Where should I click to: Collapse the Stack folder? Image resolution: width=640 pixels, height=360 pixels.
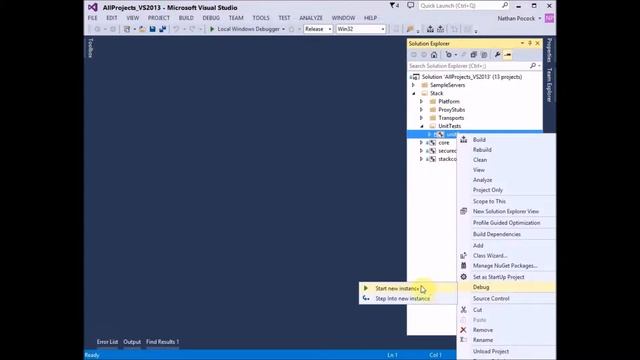click(x=413, y=93)
